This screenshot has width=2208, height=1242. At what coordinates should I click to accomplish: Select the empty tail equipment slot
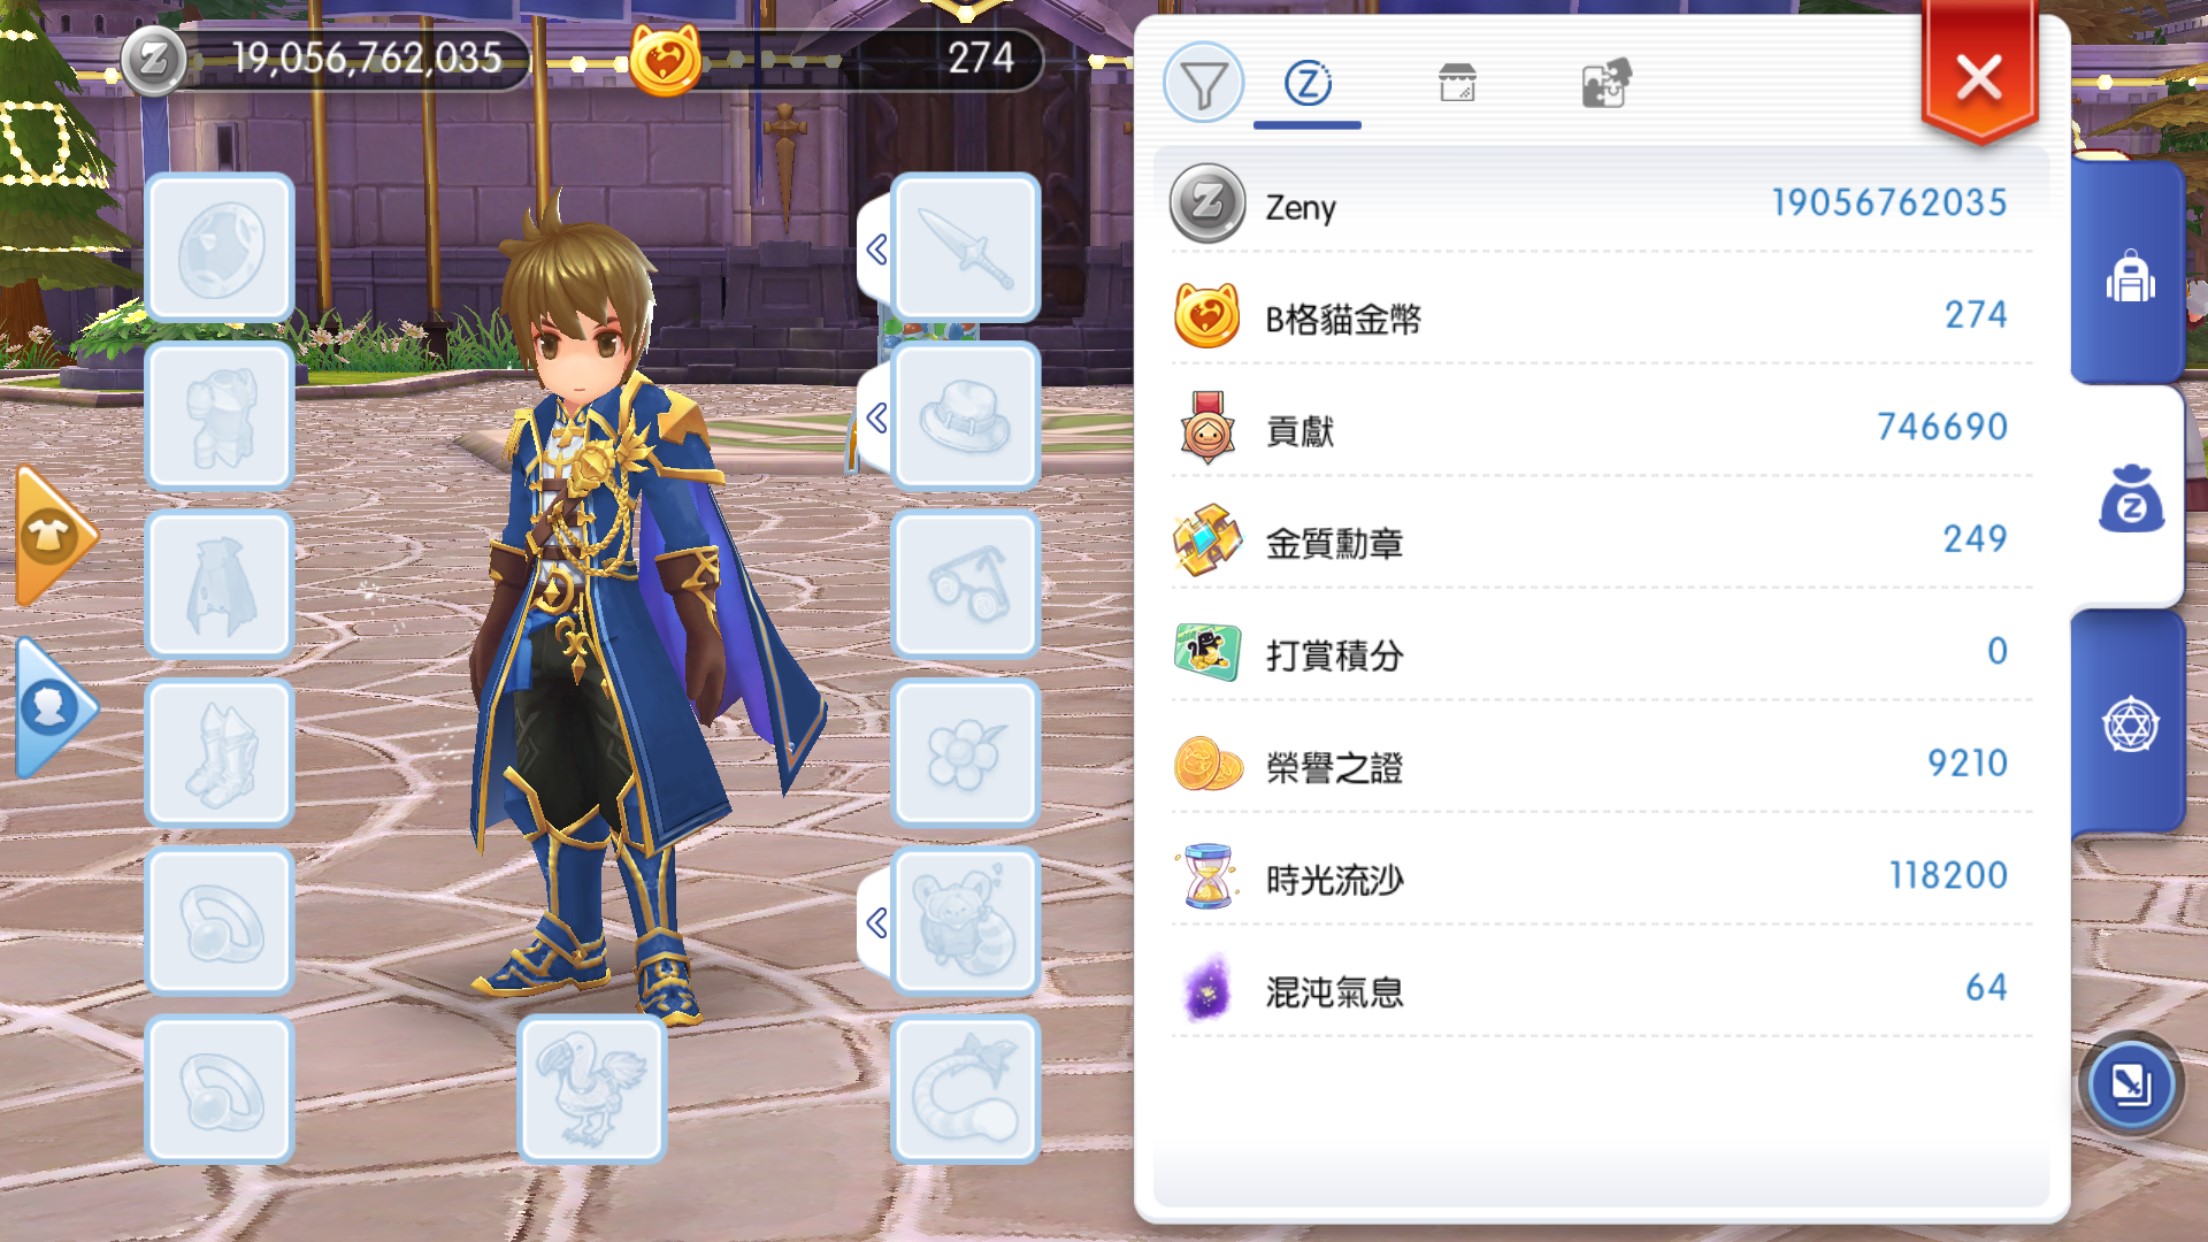[x=966, y=1090]
